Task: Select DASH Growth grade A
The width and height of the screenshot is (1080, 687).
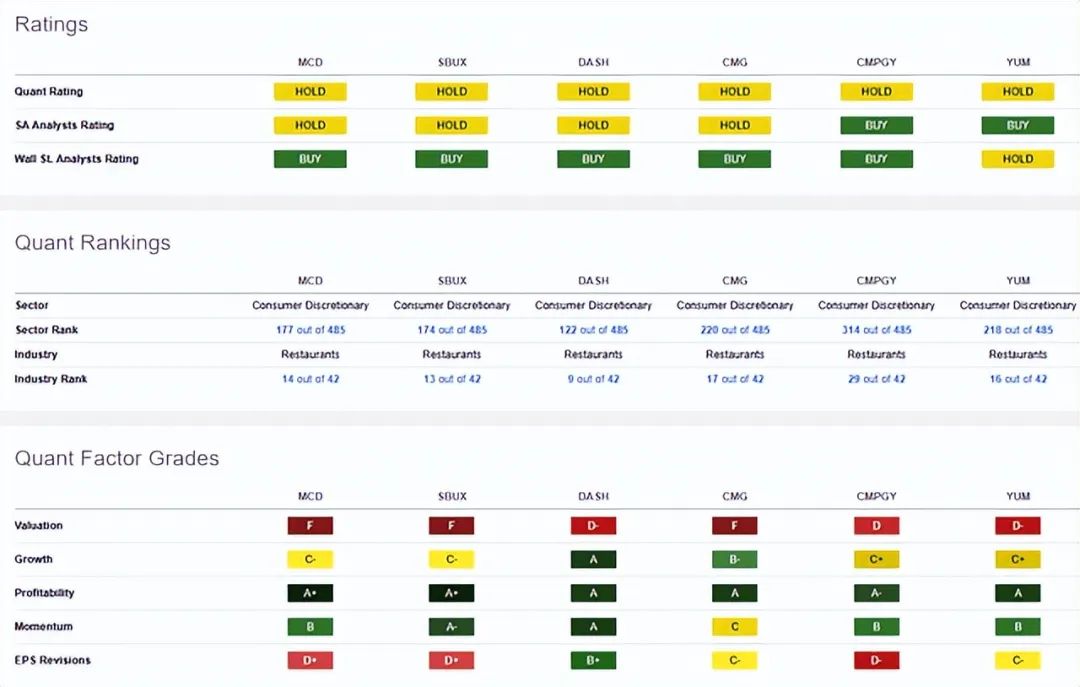Action: [x=593, y=560]
